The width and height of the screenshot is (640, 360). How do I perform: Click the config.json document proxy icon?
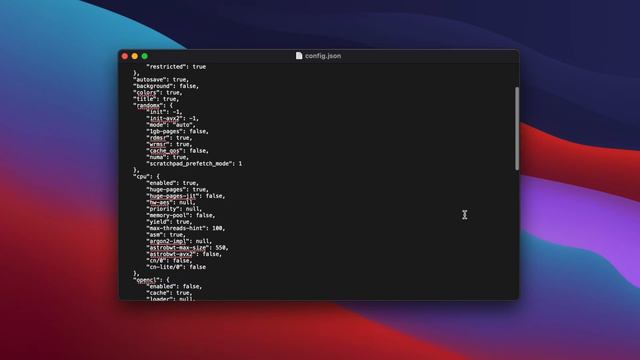click(299, 56)
